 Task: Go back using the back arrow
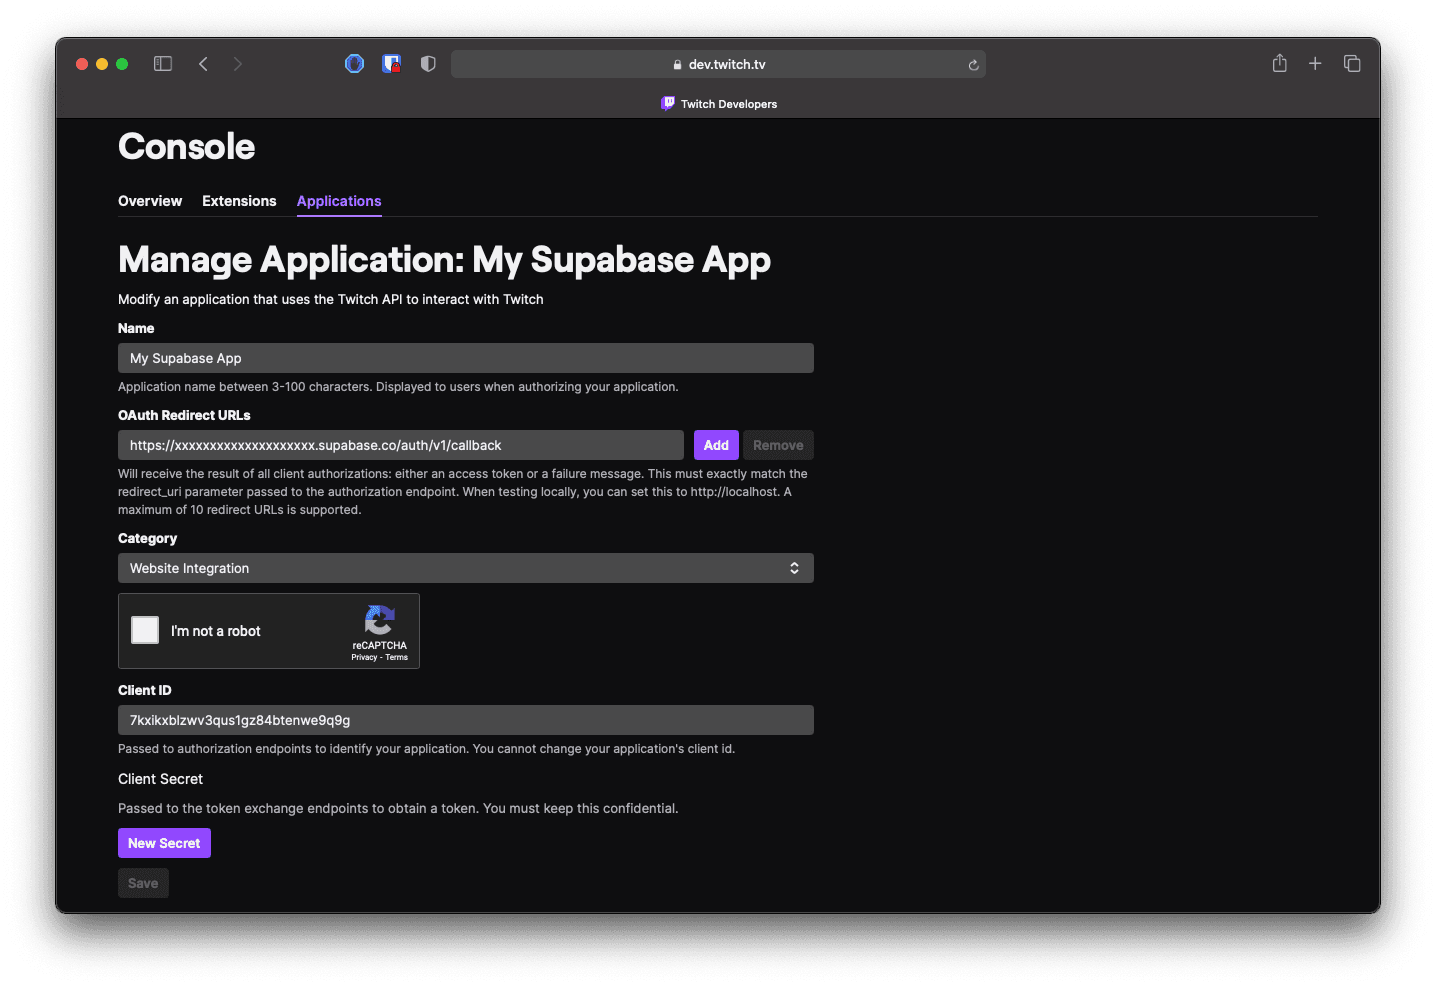[x=203, y=64]
